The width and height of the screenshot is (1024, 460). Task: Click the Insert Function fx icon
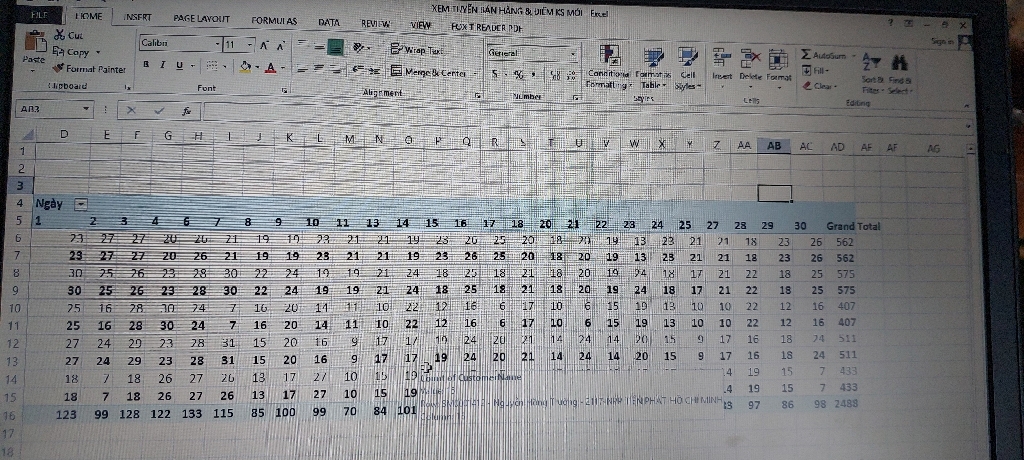point(186,112)
